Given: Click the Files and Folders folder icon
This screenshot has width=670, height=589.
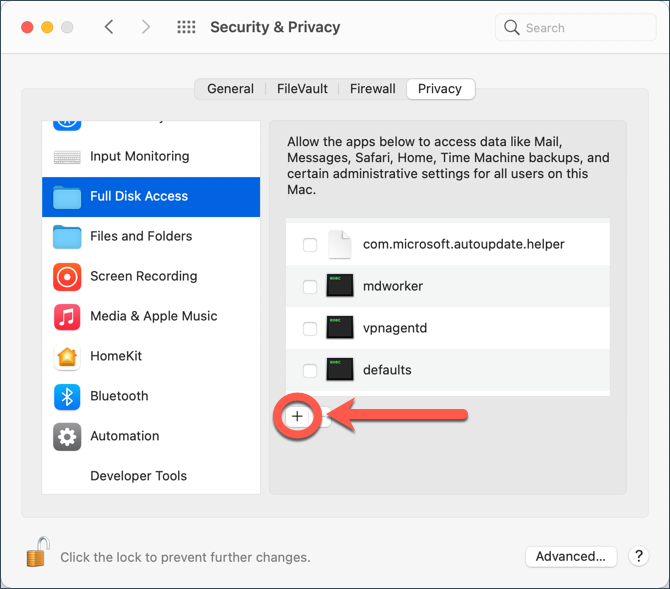Looking at the screenshot, I should click(67, 237).
